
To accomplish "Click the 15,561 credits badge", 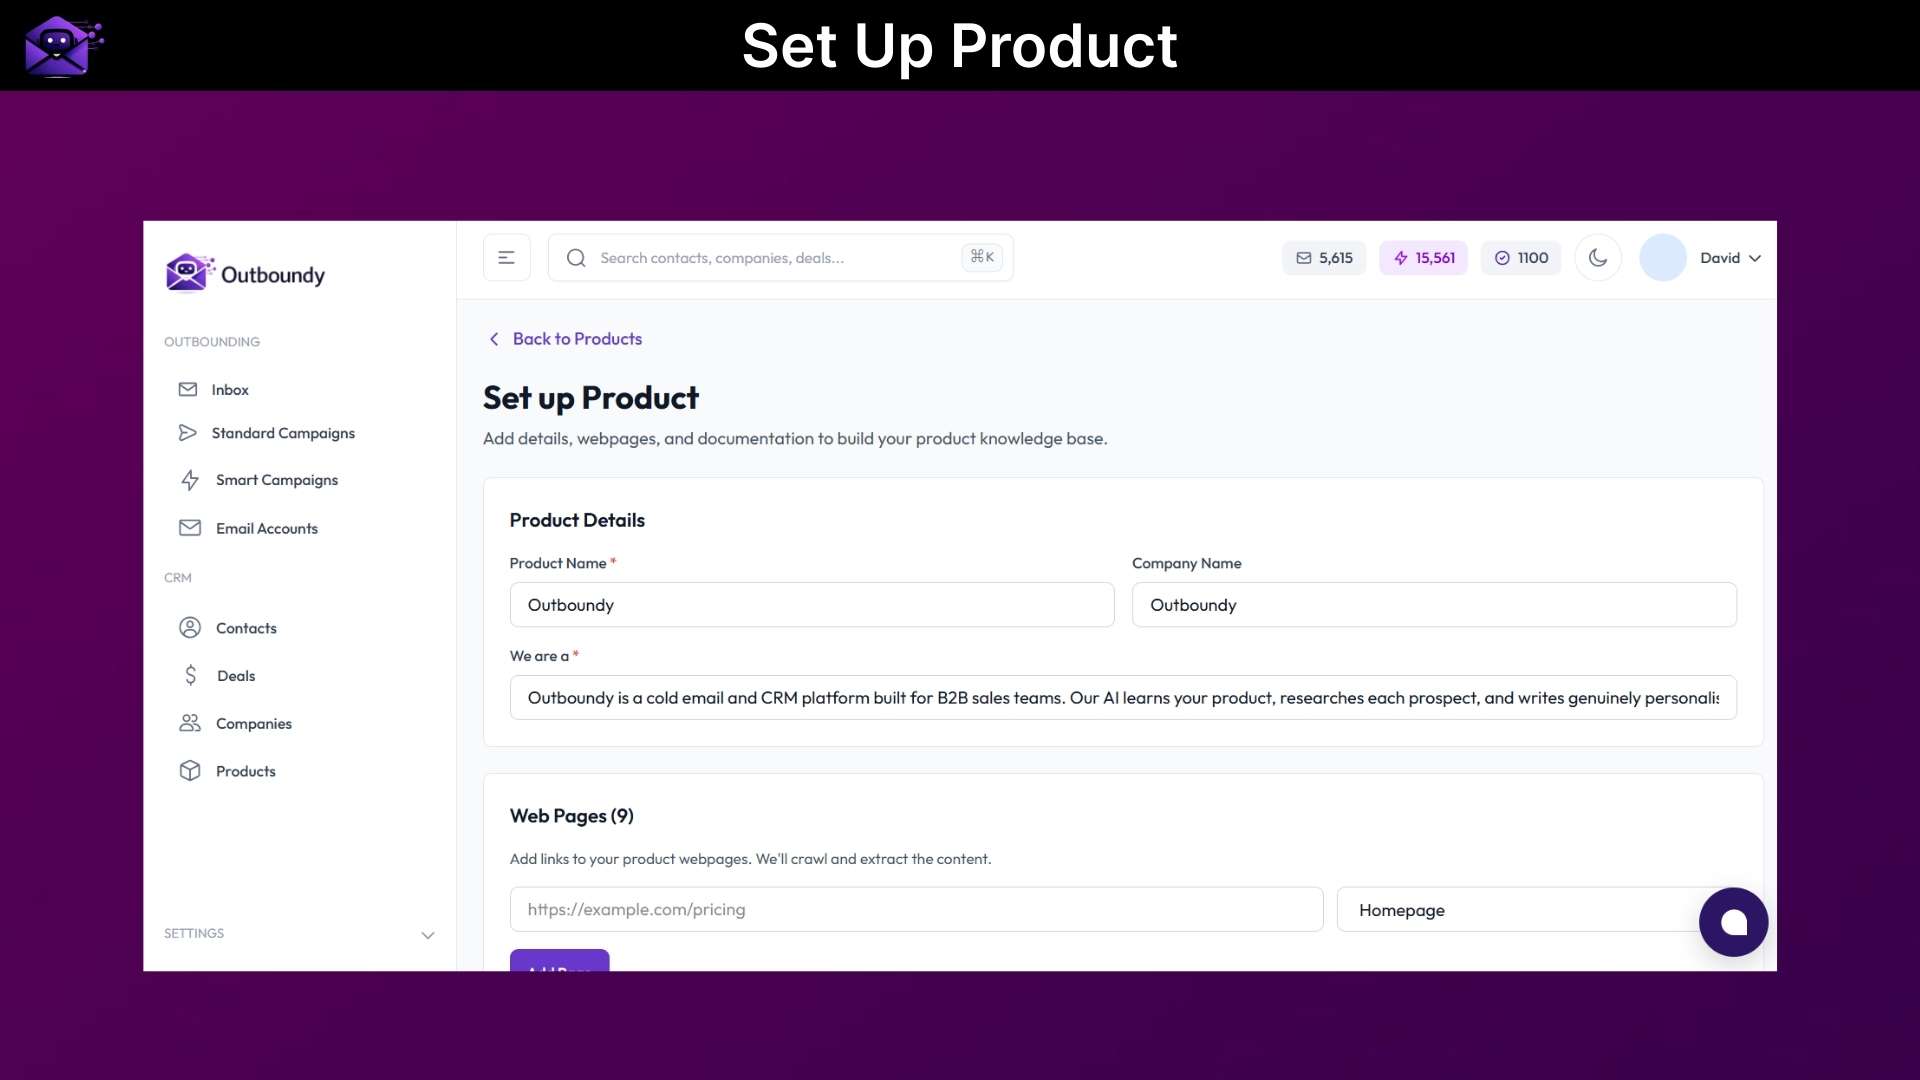I will click(1423, 257).
